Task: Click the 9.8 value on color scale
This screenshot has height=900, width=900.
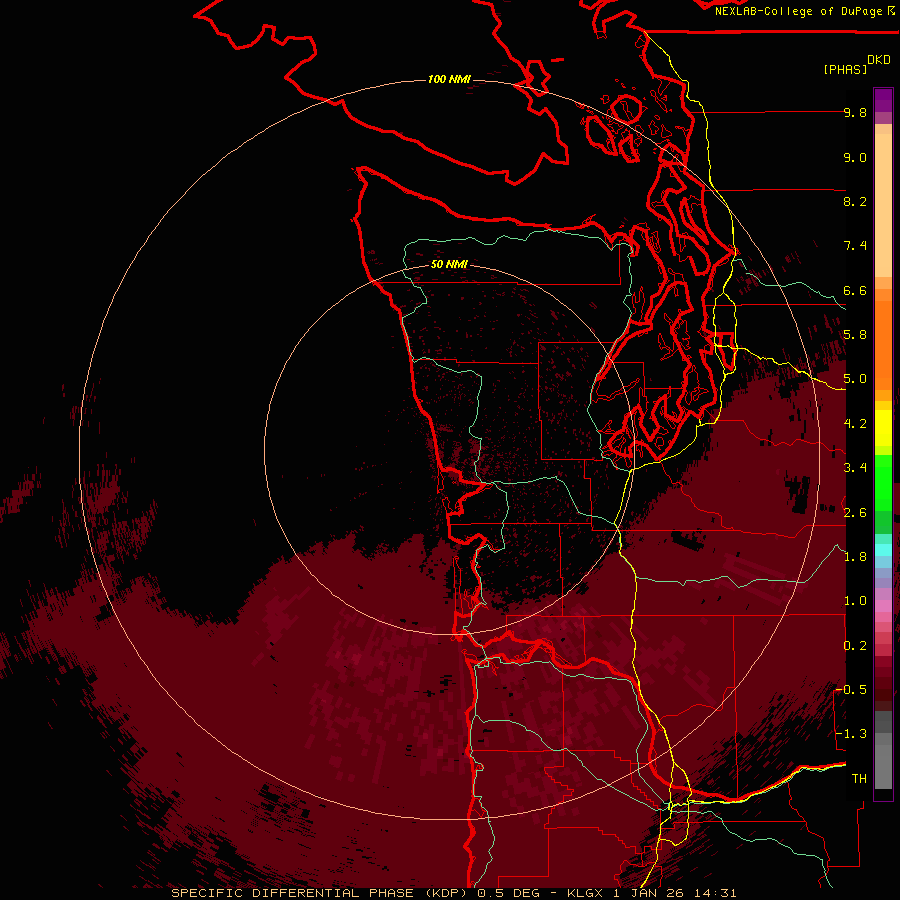Action: coord(855,112)
